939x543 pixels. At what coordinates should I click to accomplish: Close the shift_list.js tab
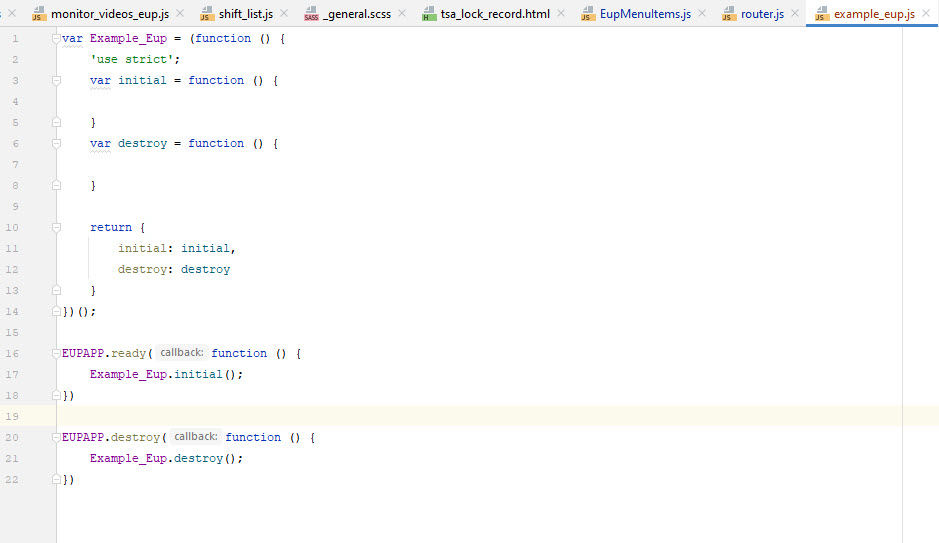284,13
